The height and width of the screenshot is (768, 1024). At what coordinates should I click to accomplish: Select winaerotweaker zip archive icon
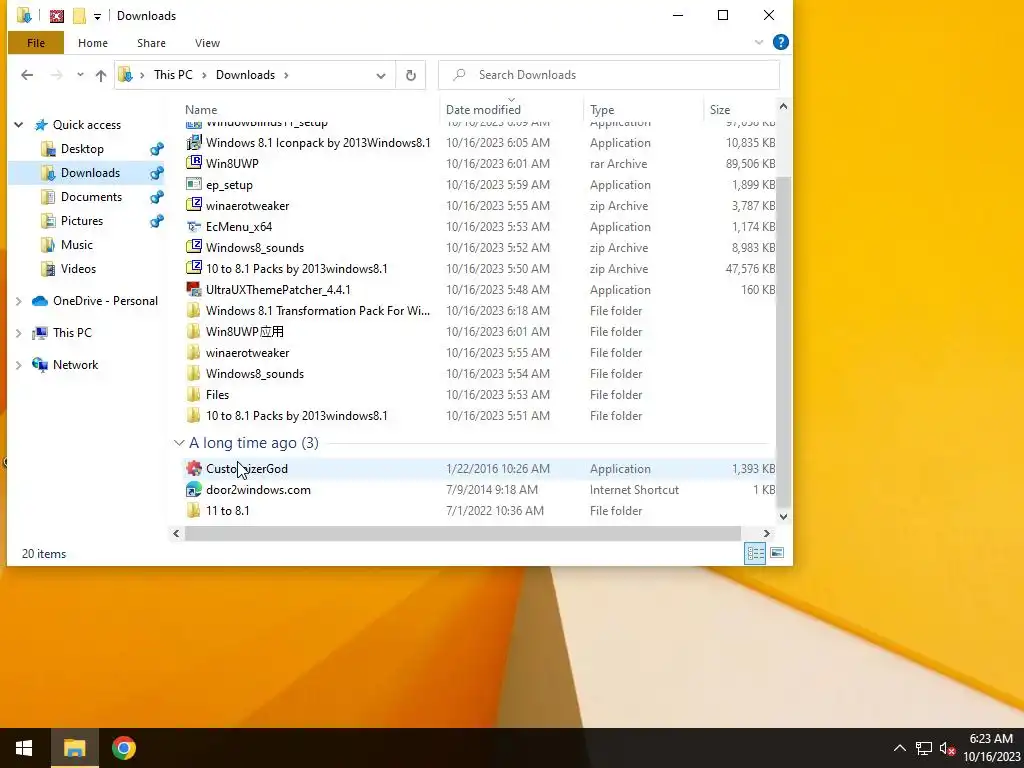(193, 206)
